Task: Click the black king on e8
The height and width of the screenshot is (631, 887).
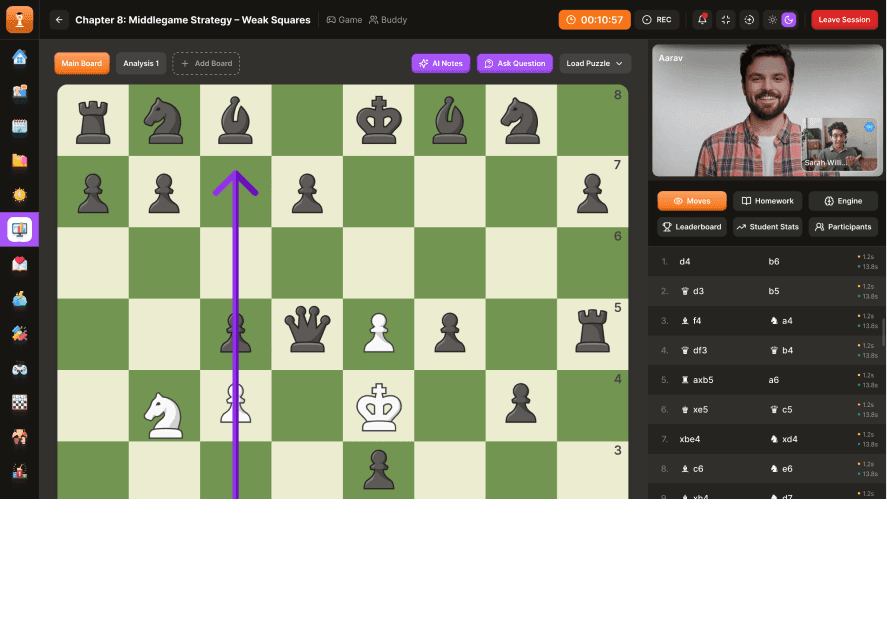Action: [378, 119]
